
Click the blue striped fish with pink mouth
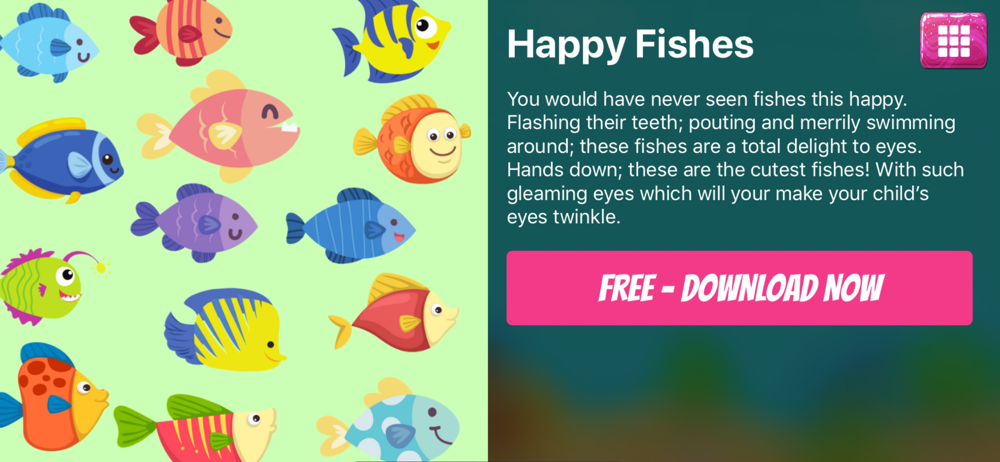pos(350,225)
